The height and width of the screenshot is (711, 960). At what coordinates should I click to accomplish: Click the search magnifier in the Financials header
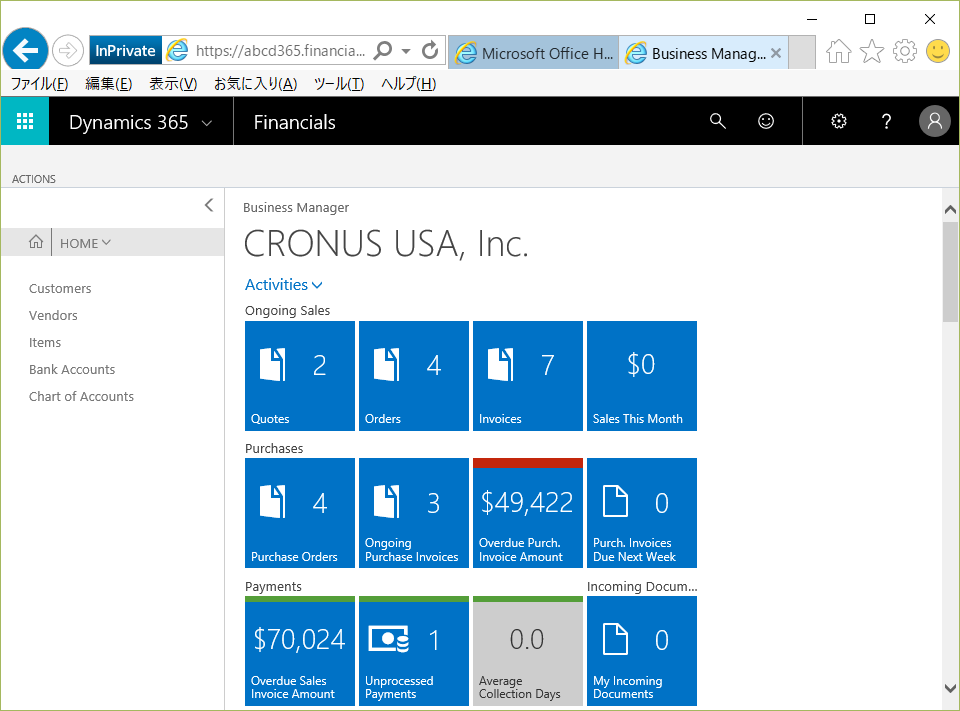tap(718, 121)
